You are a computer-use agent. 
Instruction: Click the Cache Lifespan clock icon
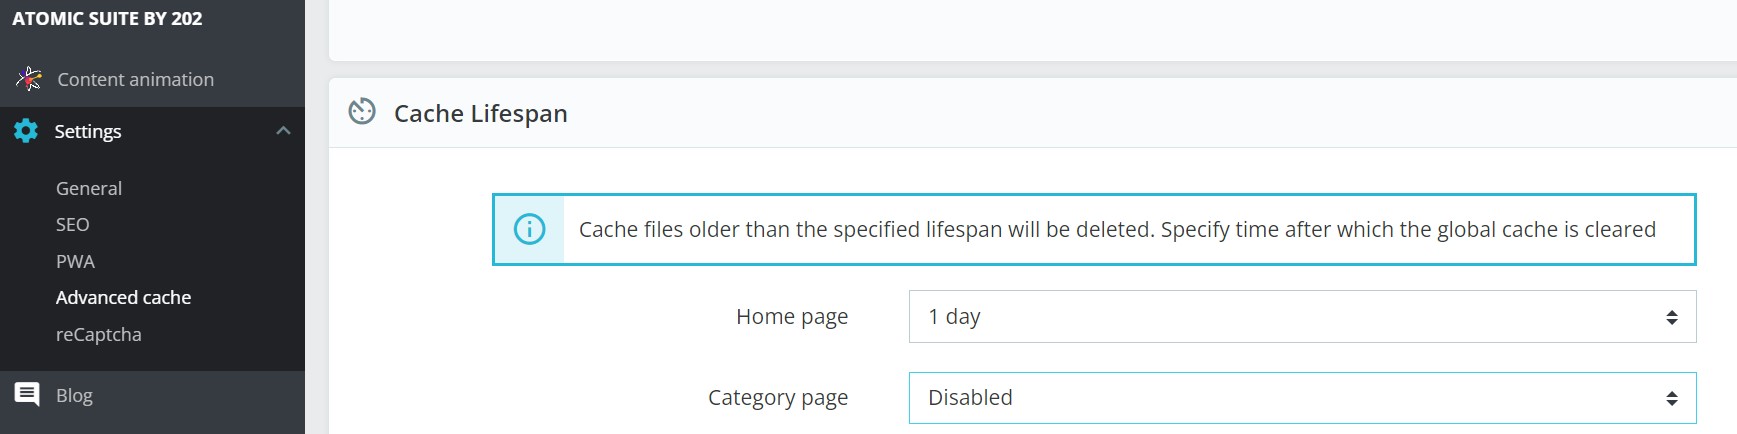(x=362, y=112)
